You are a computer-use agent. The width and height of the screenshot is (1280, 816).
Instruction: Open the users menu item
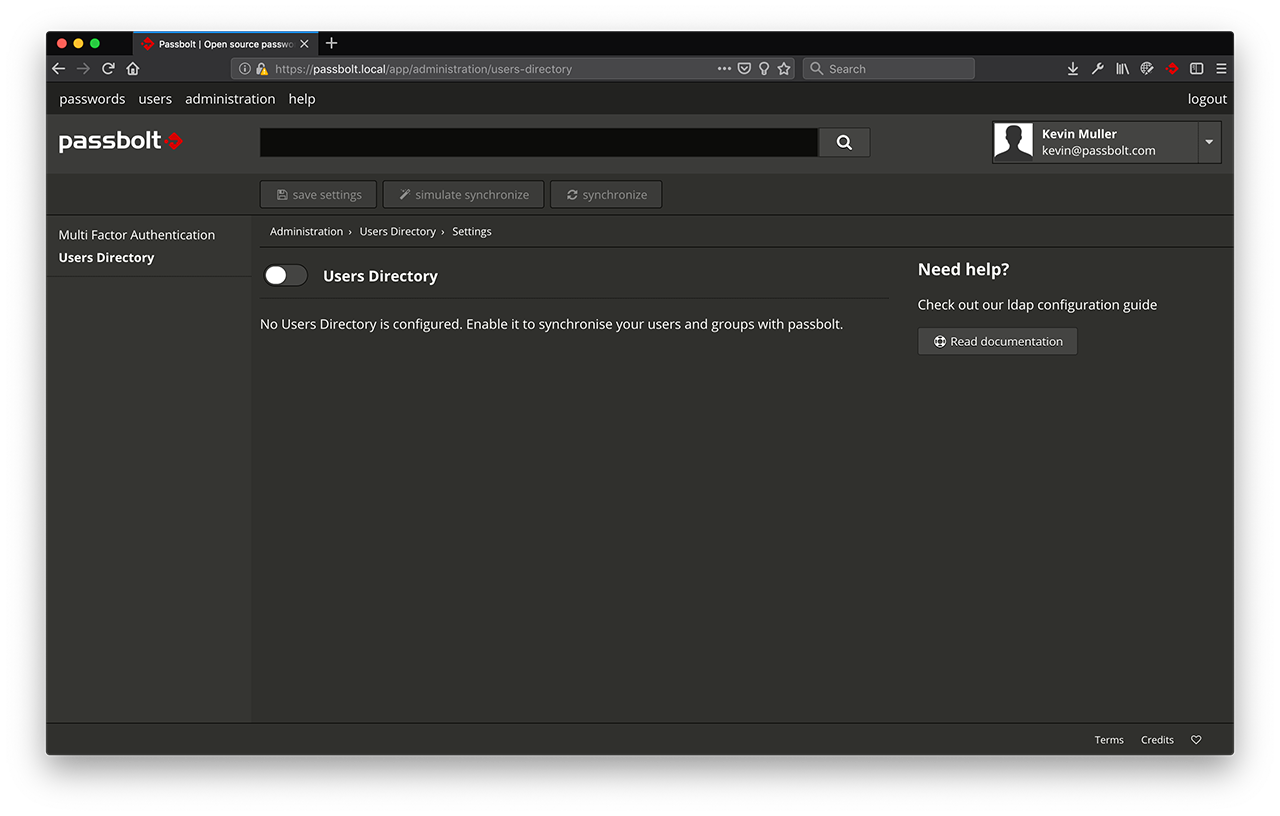point(155,99)
